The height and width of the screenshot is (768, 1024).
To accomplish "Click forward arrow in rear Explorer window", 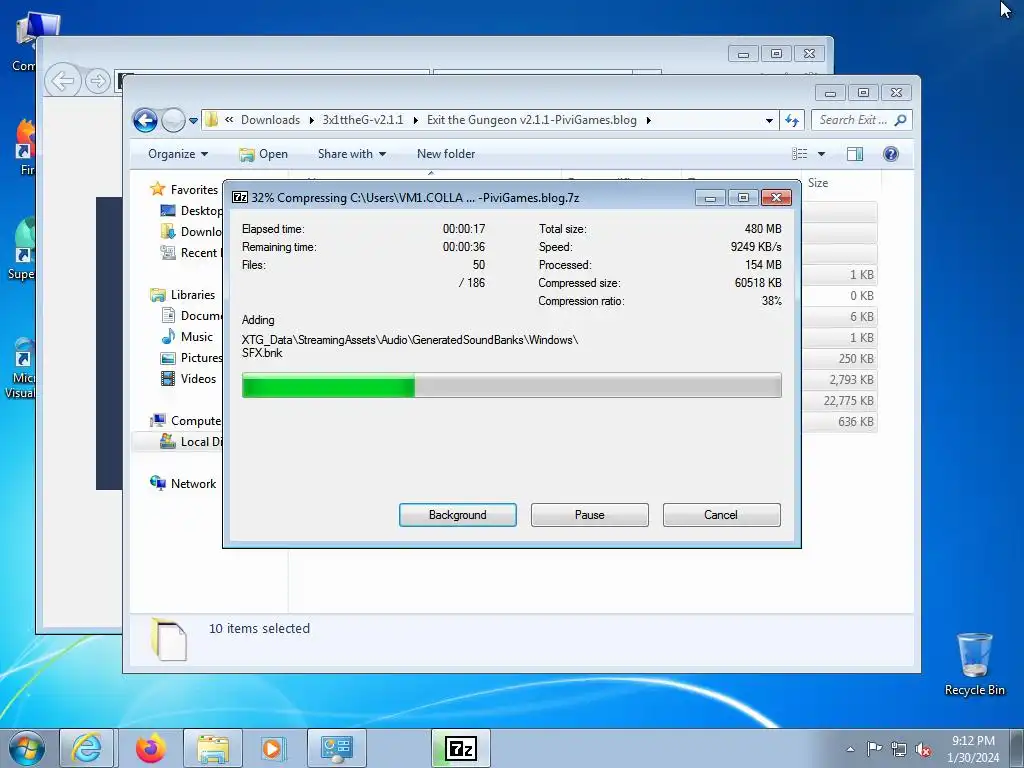I will point(97,81).
